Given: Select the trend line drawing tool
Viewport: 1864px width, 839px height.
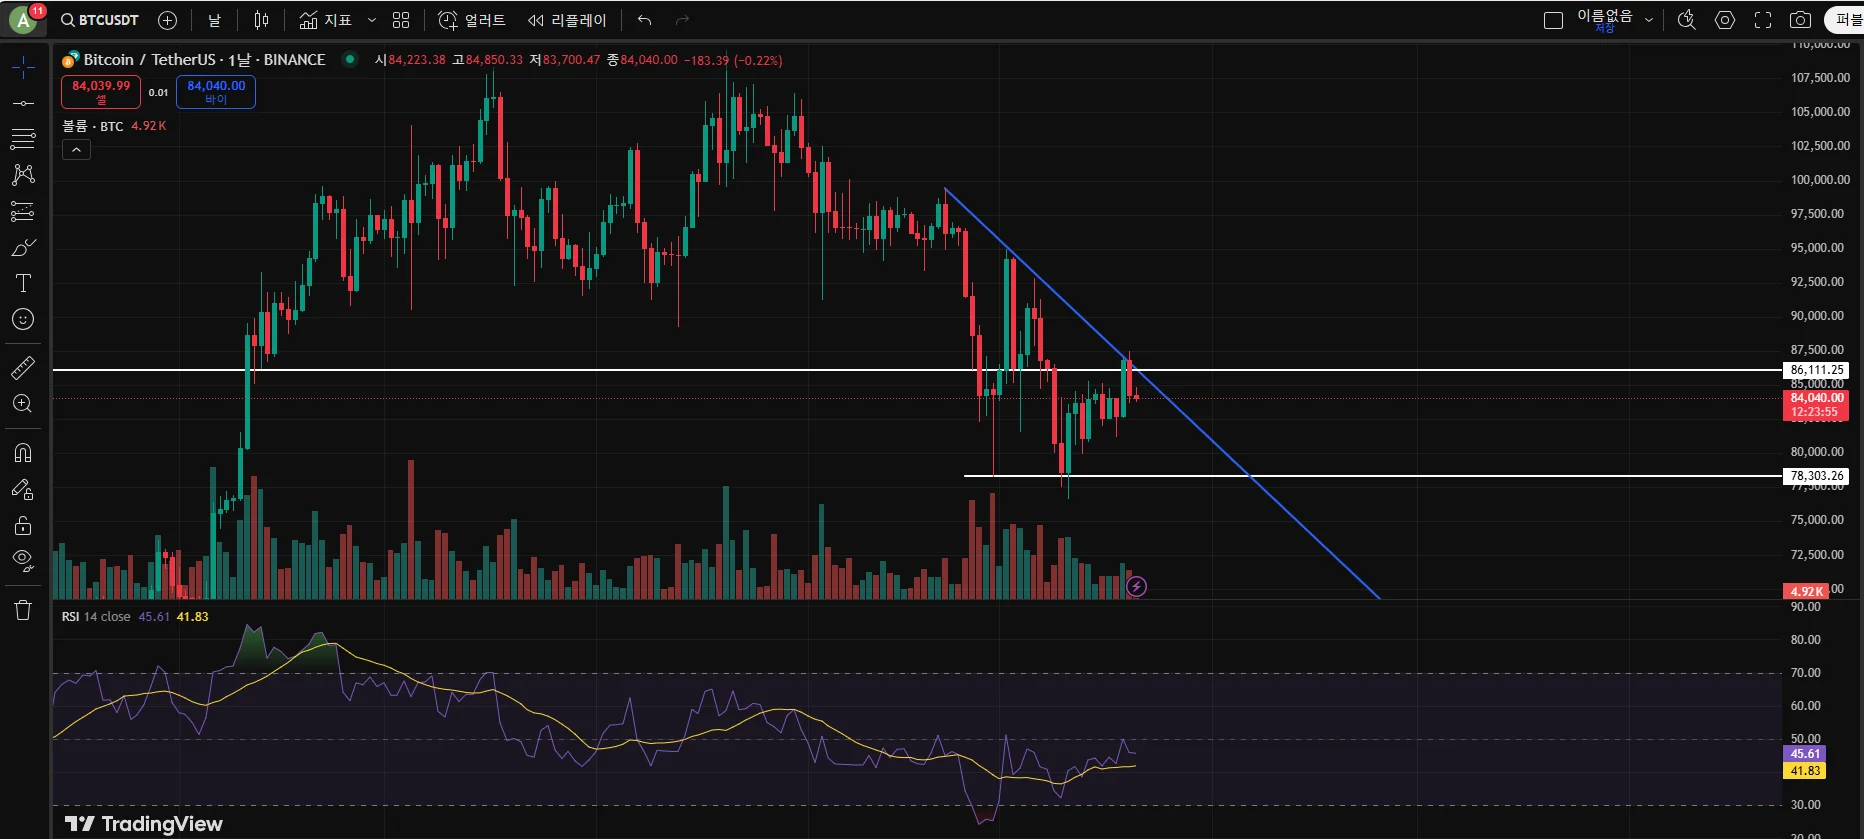Looking at the screenshot, I should [23, 103].
